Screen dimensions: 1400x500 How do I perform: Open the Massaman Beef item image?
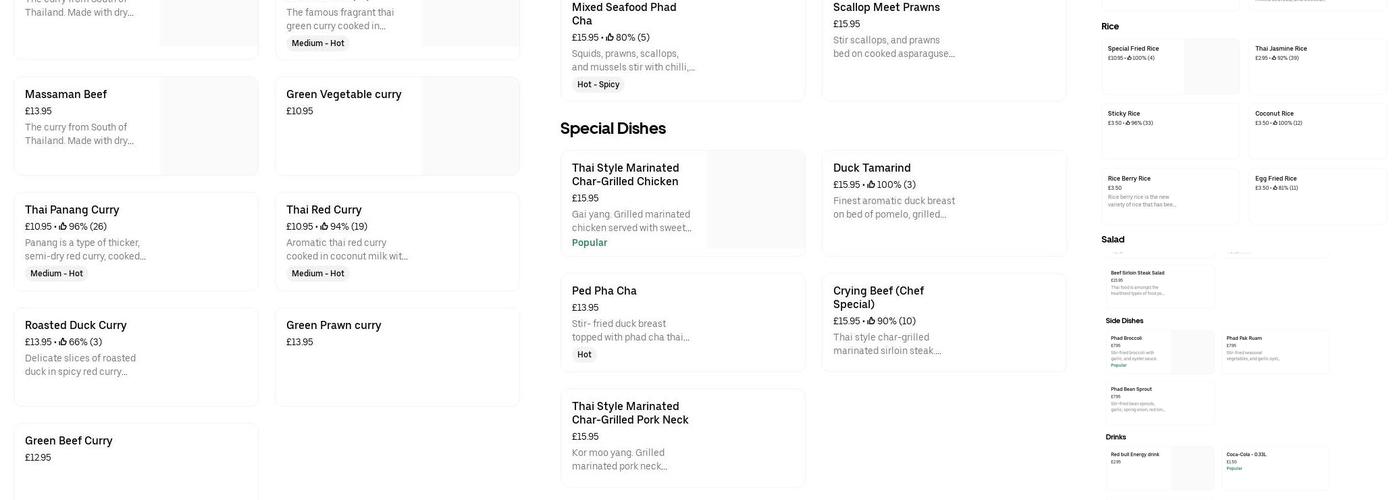click(x=208, y=126)
